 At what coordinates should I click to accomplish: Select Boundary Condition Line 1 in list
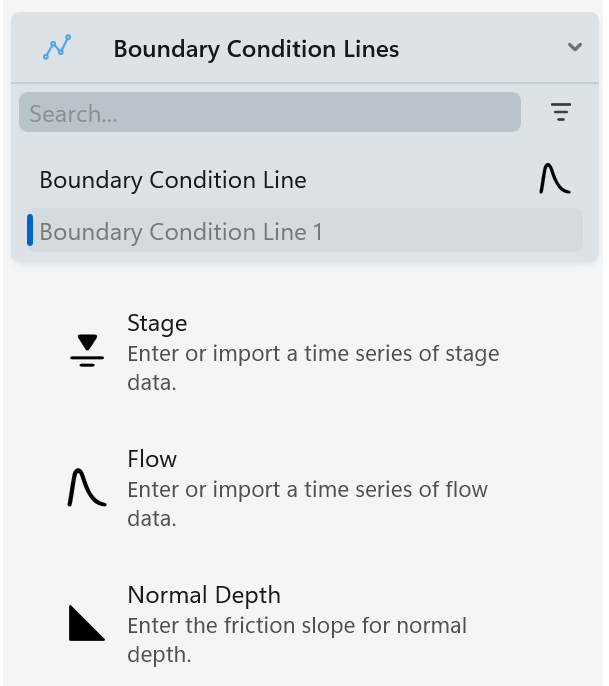(181, 232)
